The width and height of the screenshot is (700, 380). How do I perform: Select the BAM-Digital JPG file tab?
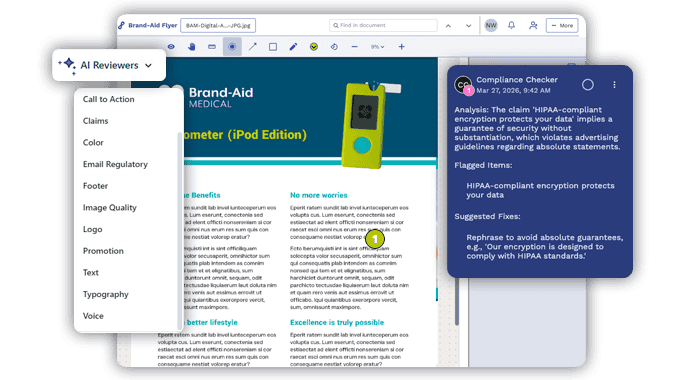tap(218, 25)
